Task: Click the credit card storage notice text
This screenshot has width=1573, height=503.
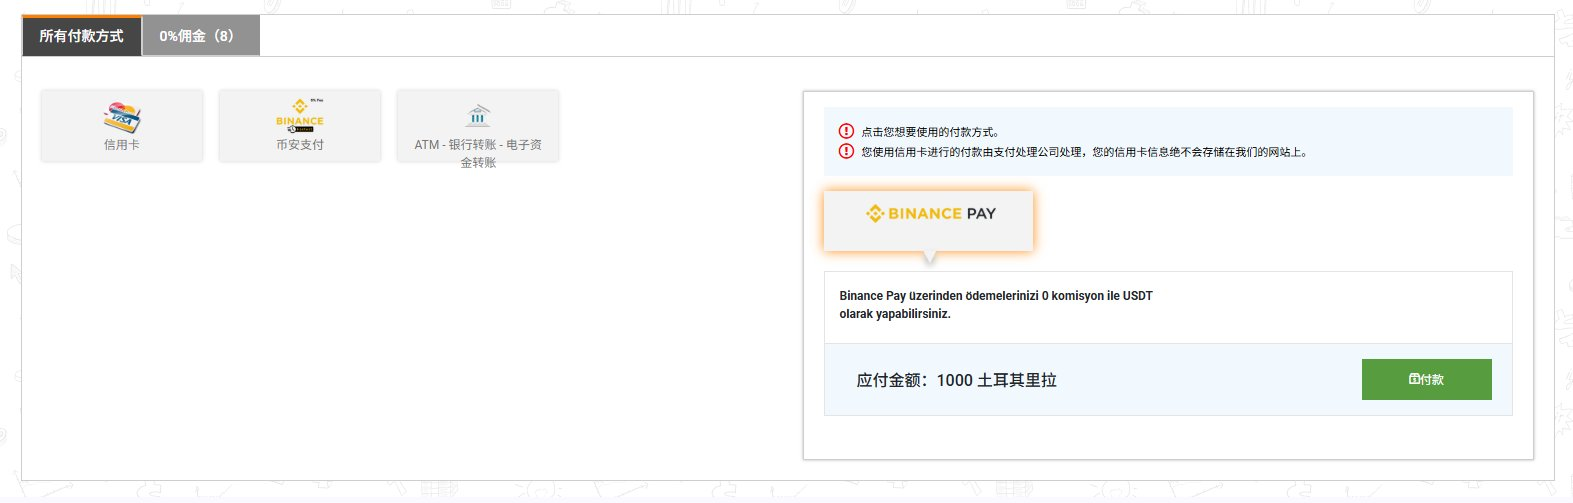Action: (x=1084, y=153)
